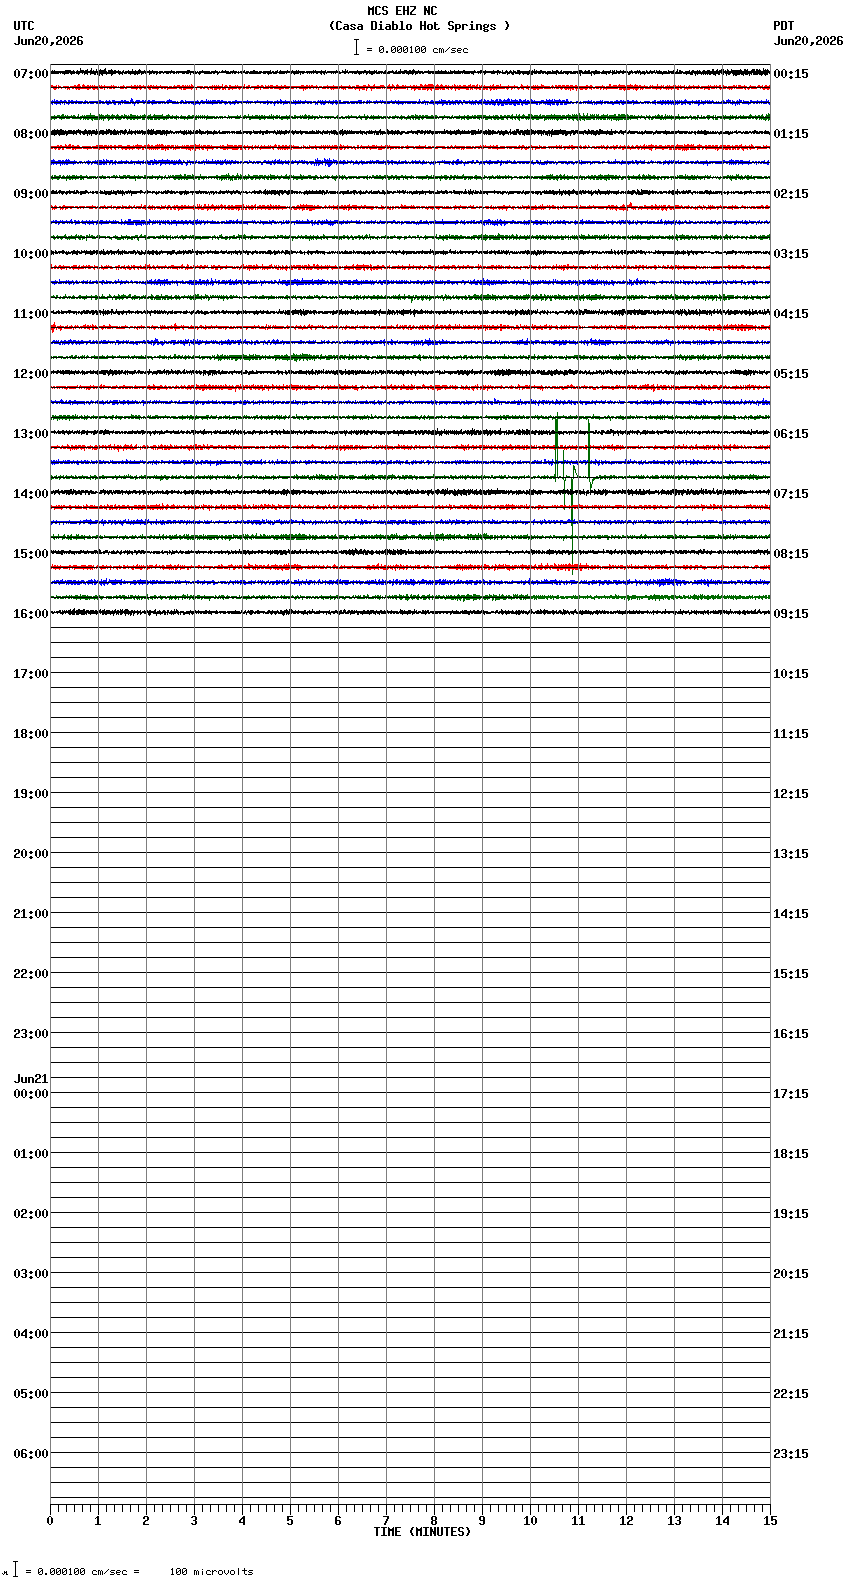Image resolution: width=850 pixels, height=1584 pixels.
Task: Click the UTC label at top left
Action: [24, 26]
